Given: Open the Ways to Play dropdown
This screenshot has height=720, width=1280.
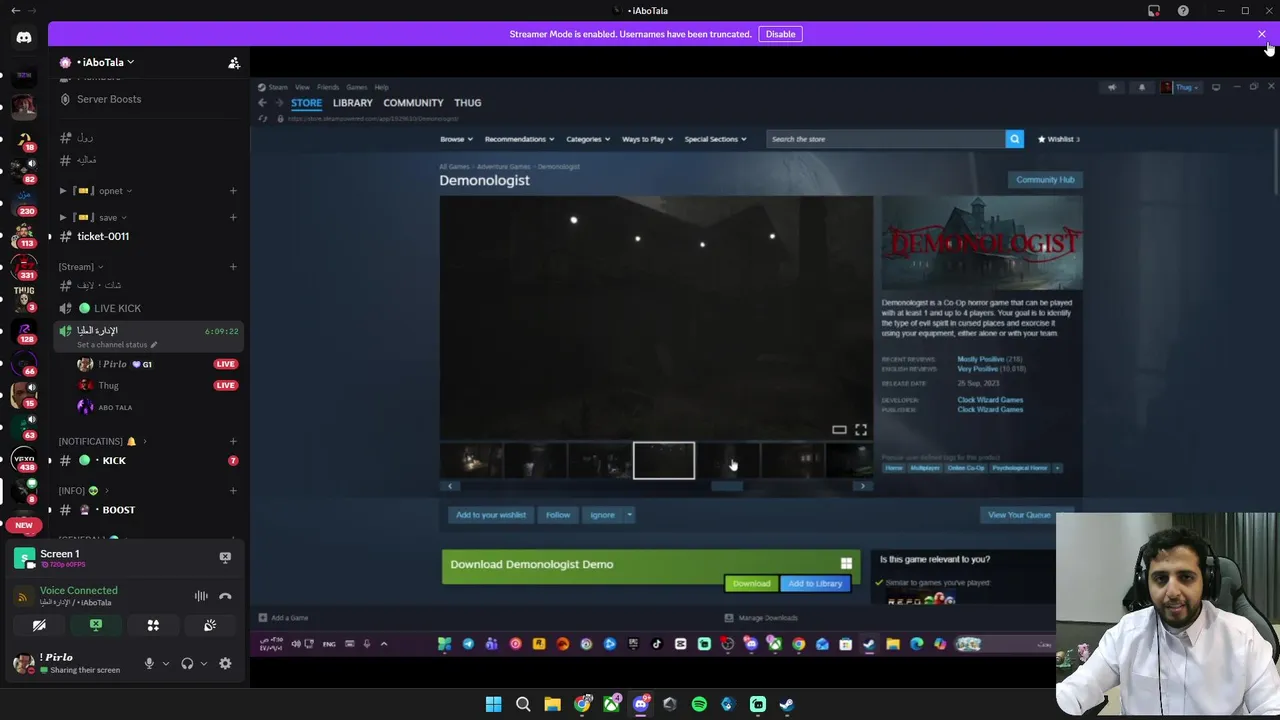Looking at the screenshot, I should [647, 139].
